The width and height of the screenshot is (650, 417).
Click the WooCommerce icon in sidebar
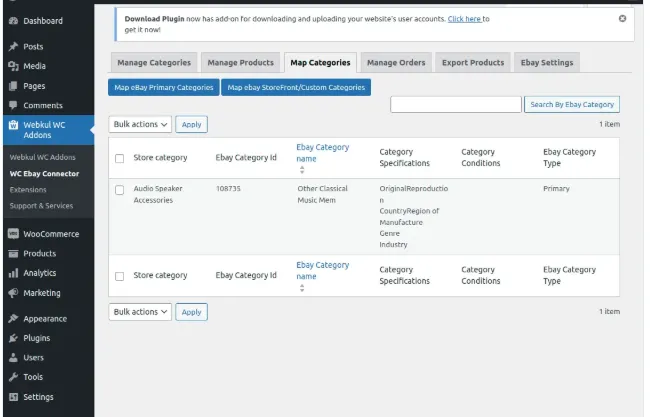[x=12, y=234]
